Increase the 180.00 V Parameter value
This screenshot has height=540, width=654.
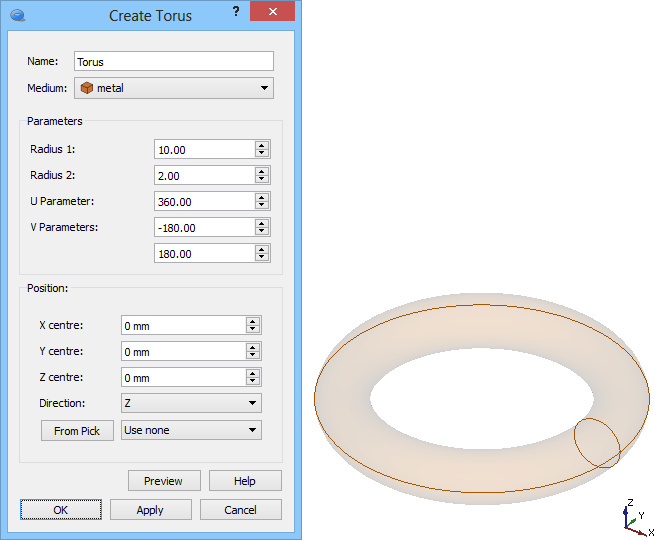(262, 249)
